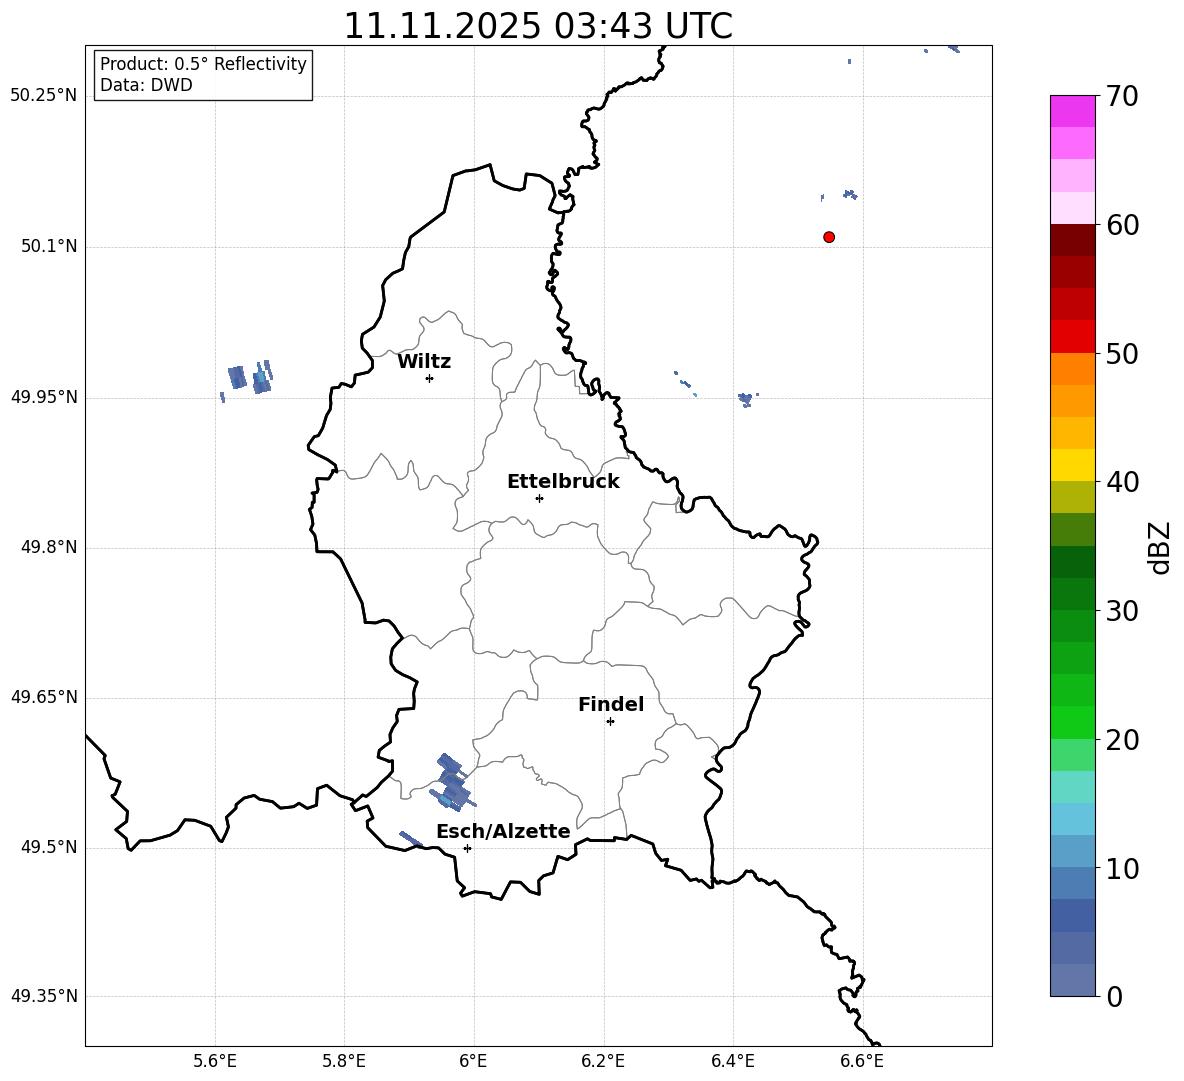Click the 20 value on the colorbar

pos(1122,740)
